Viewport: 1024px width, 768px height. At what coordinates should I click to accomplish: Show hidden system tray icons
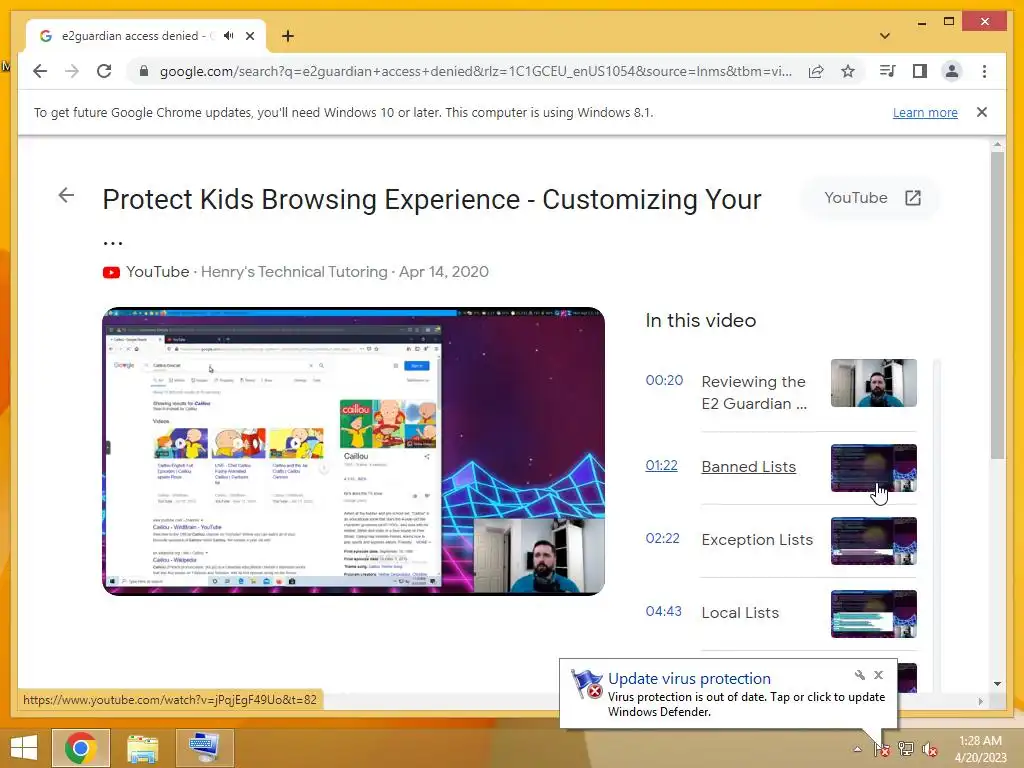click(857, 749)
